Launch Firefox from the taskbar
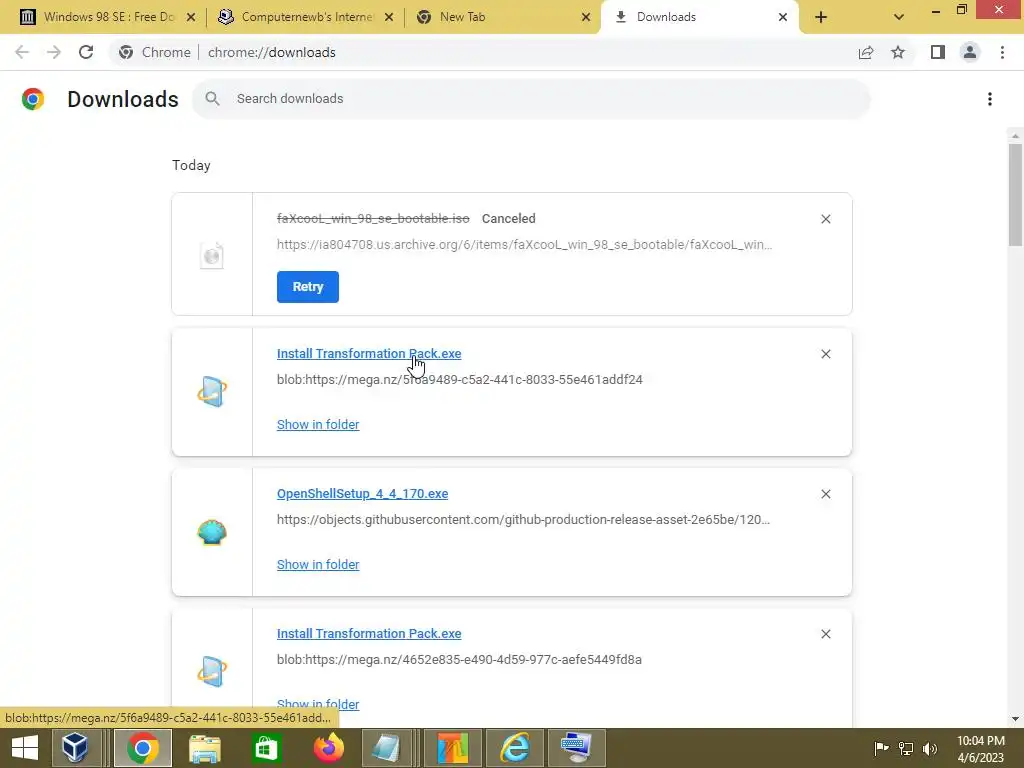1024x768 pixels. pyautogui.click(x=328, y=748)
